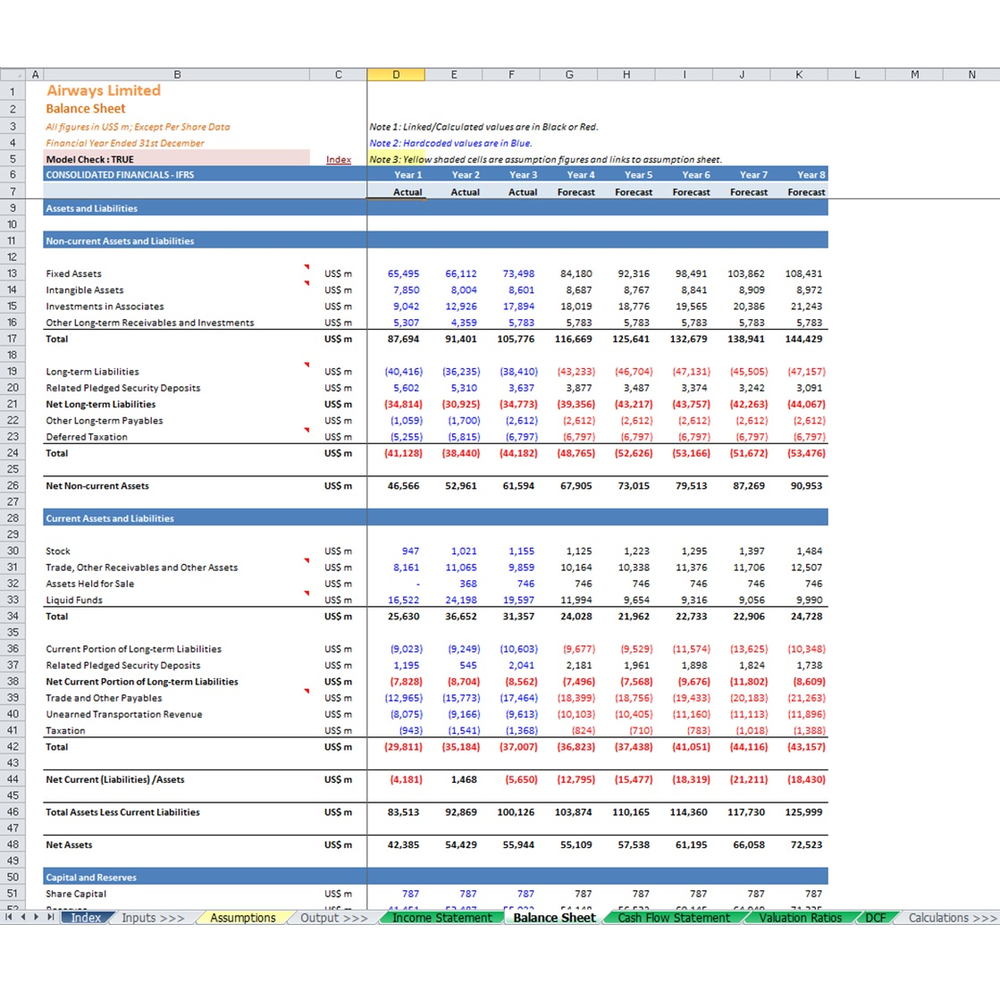Select Stock Year 2 value 1,021
Image resolution: width=1000 pixels, height=1000 pixels.
[464, 551]
